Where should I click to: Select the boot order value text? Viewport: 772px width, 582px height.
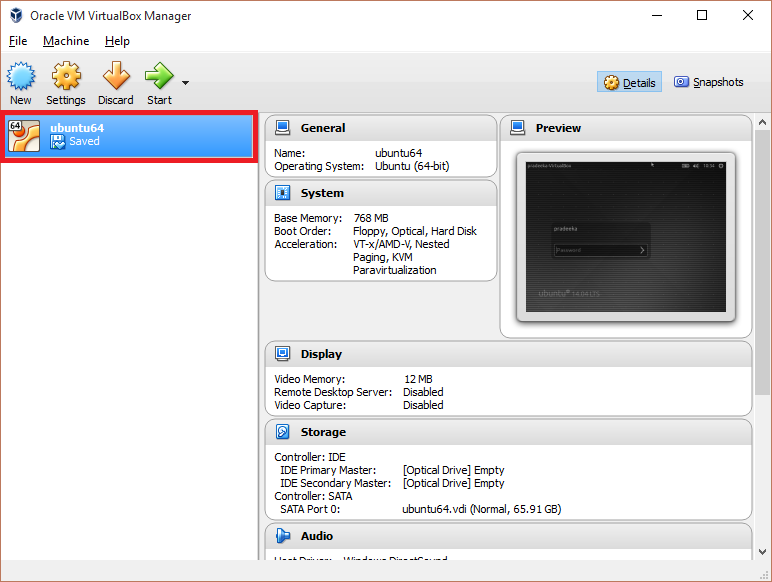coord(415,231)
